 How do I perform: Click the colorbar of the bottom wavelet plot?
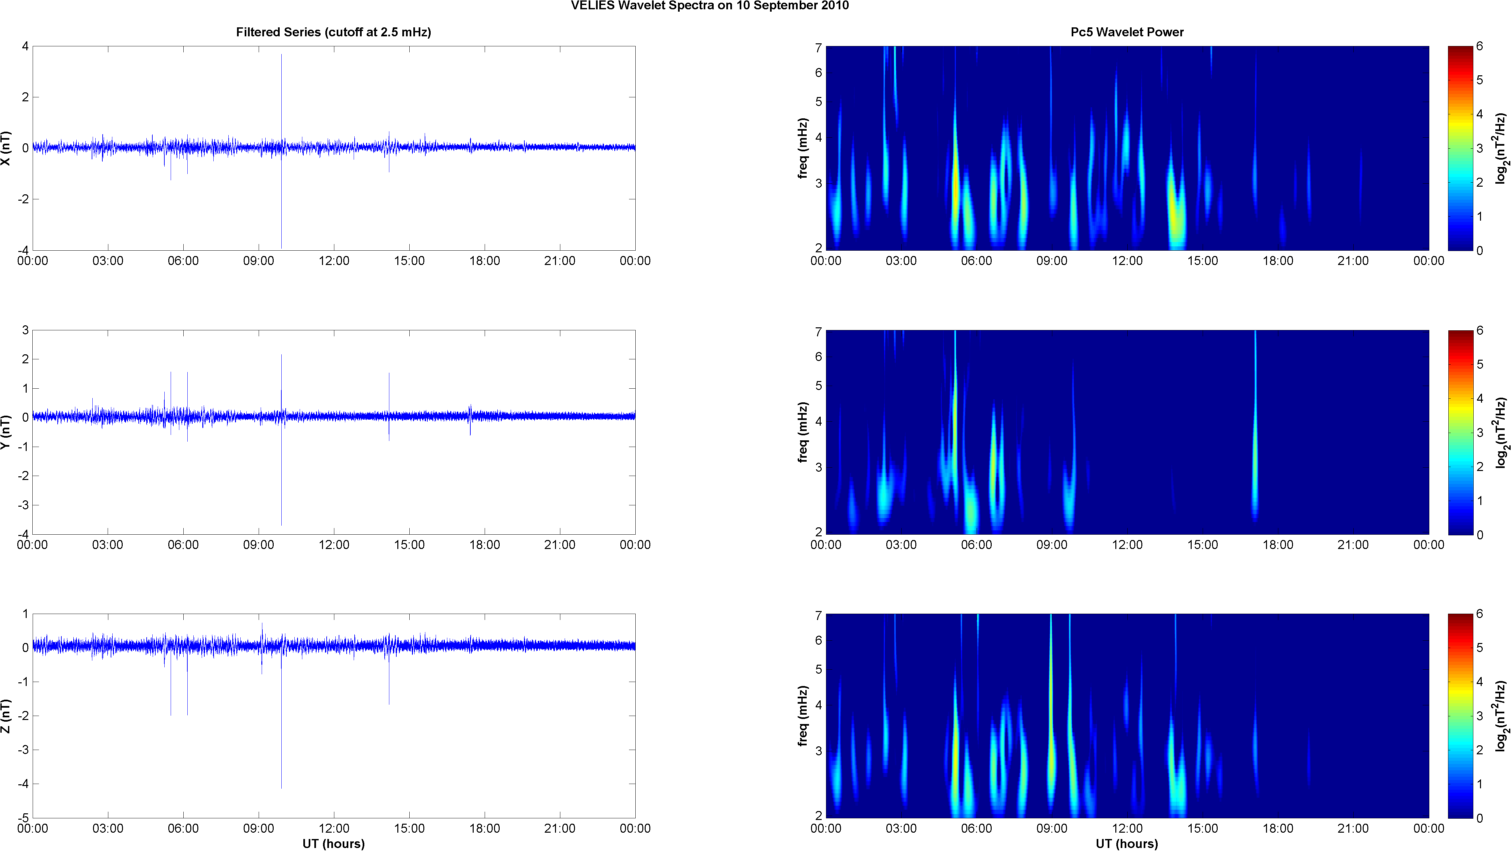(x=1460, y=716)
